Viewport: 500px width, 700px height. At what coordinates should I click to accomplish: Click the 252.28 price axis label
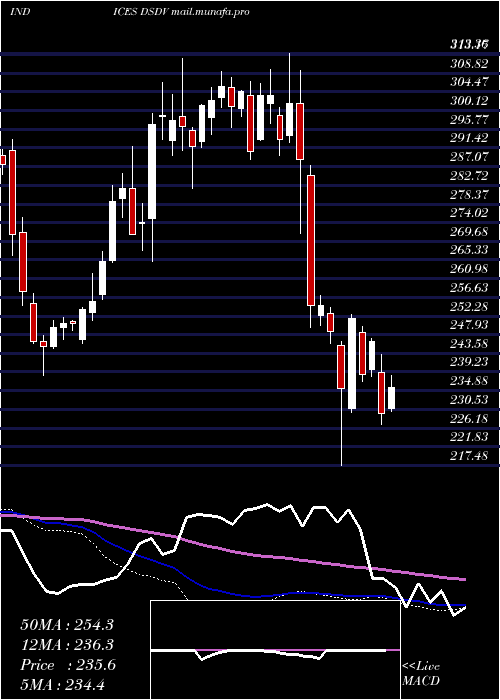[469, 306]
